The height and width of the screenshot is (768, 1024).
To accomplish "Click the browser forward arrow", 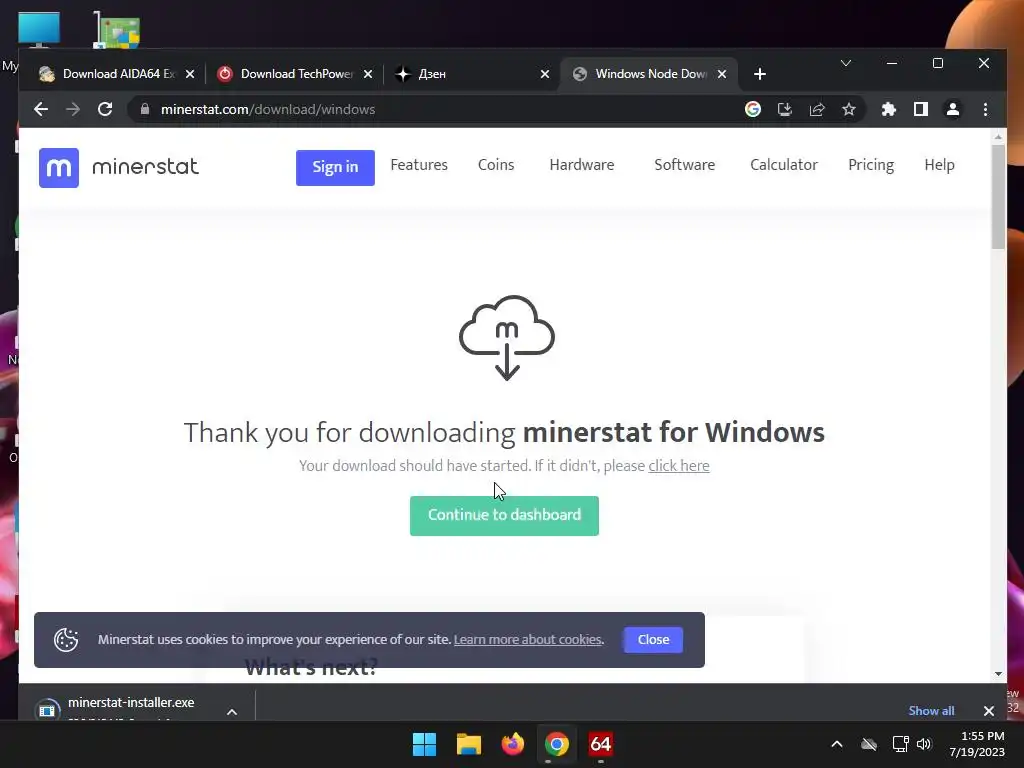I will tap(73, 109).
